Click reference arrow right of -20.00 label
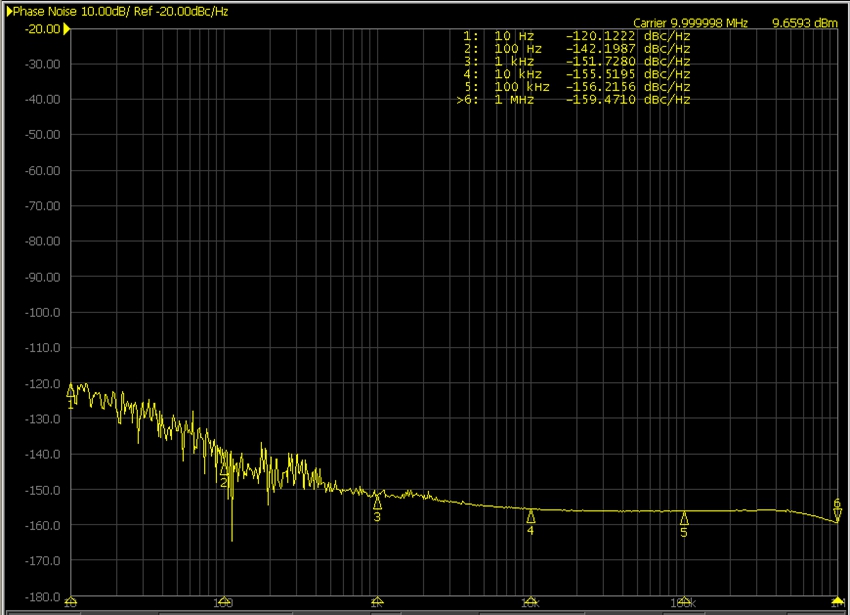 coord(67,28)
